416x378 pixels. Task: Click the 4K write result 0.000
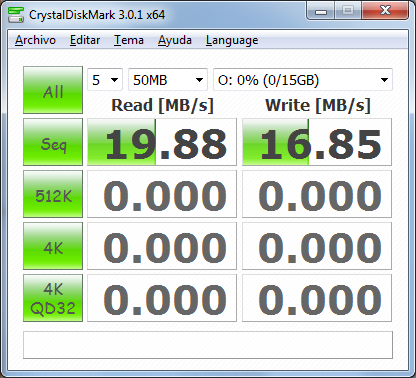pos(317,246)
